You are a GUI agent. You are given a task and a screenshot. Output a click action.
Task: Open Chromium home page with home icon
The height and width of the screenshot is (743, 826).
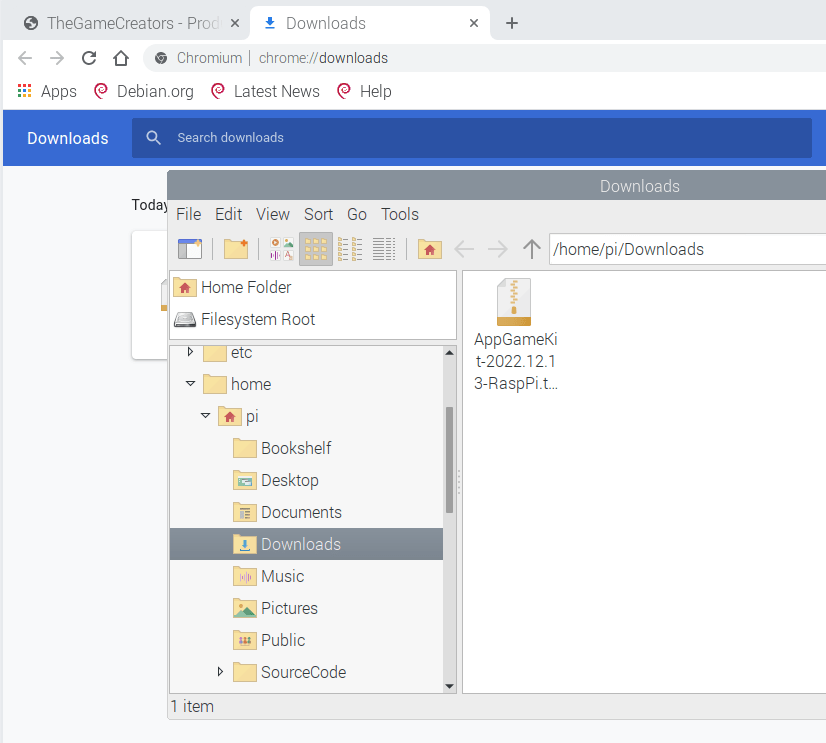(x=120, y=57)
